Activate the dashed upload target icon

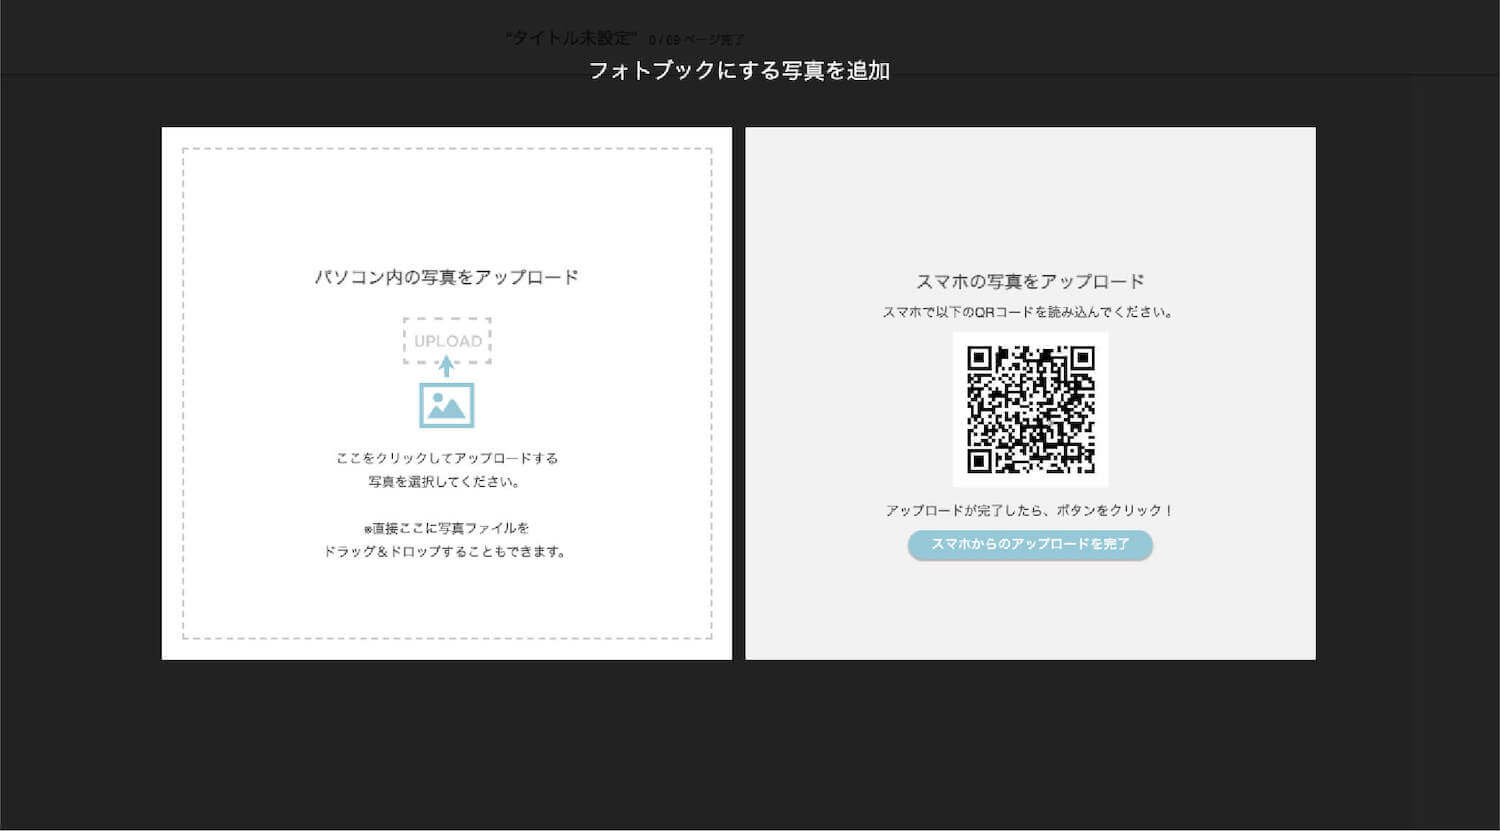446,340
